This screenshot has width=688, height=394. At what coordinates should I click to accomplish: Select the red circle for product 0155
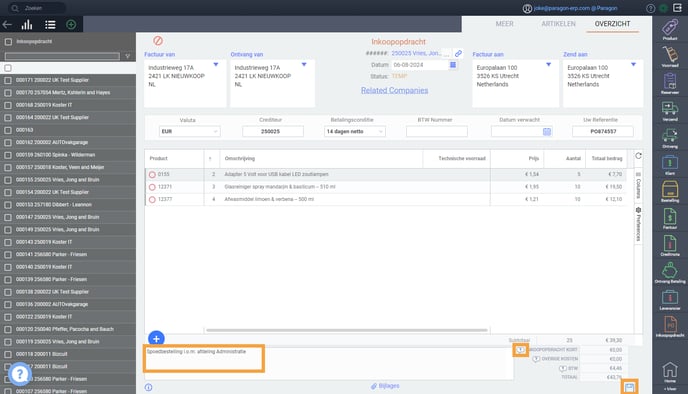(152, 175)
